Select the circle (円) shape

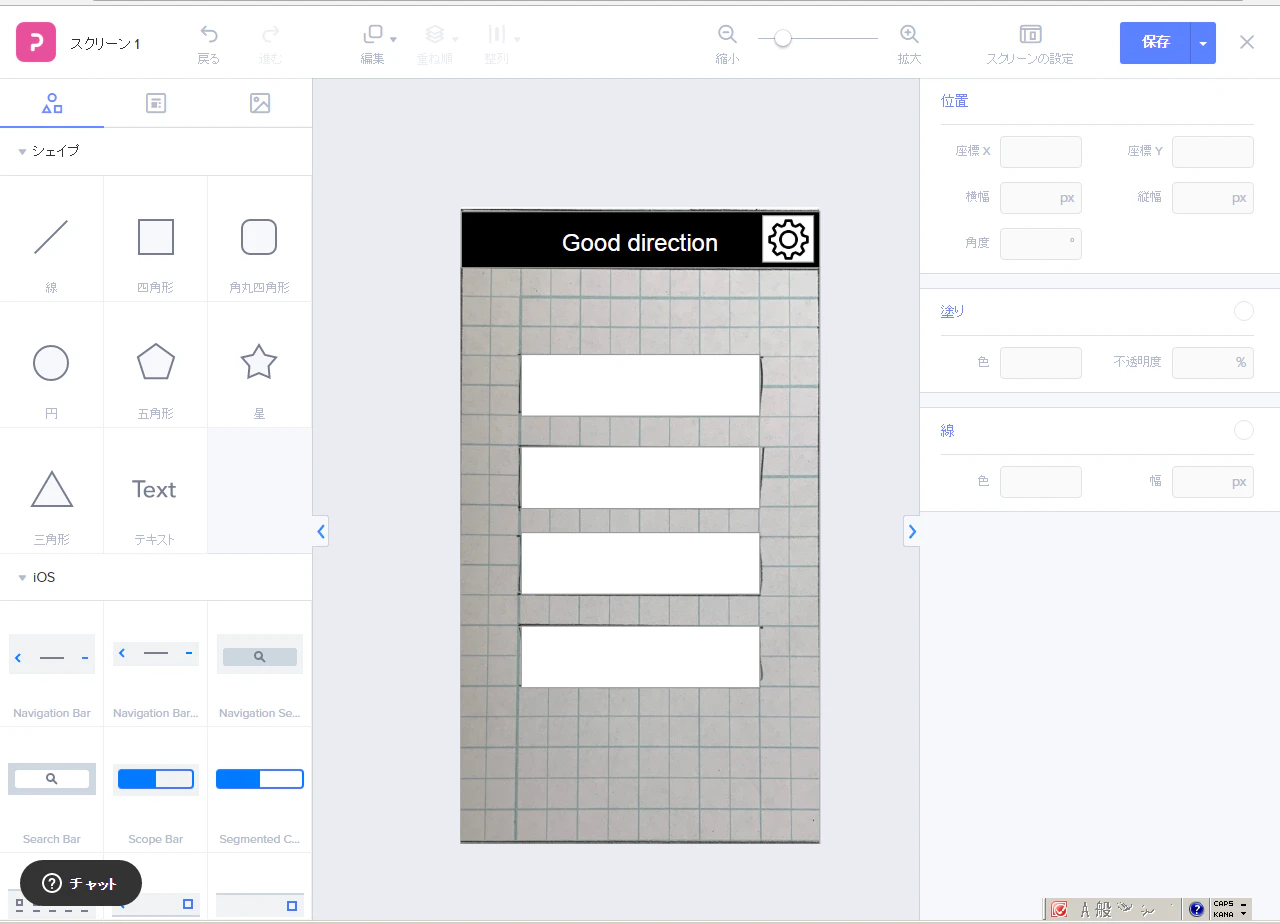coord(51,363)
